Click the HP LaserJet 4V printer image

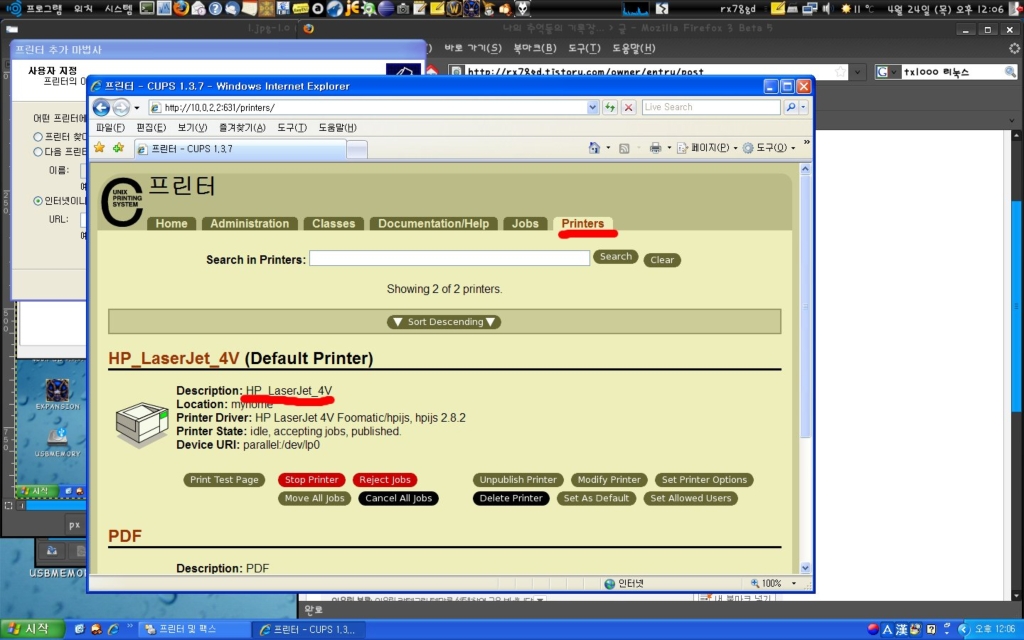142,424
